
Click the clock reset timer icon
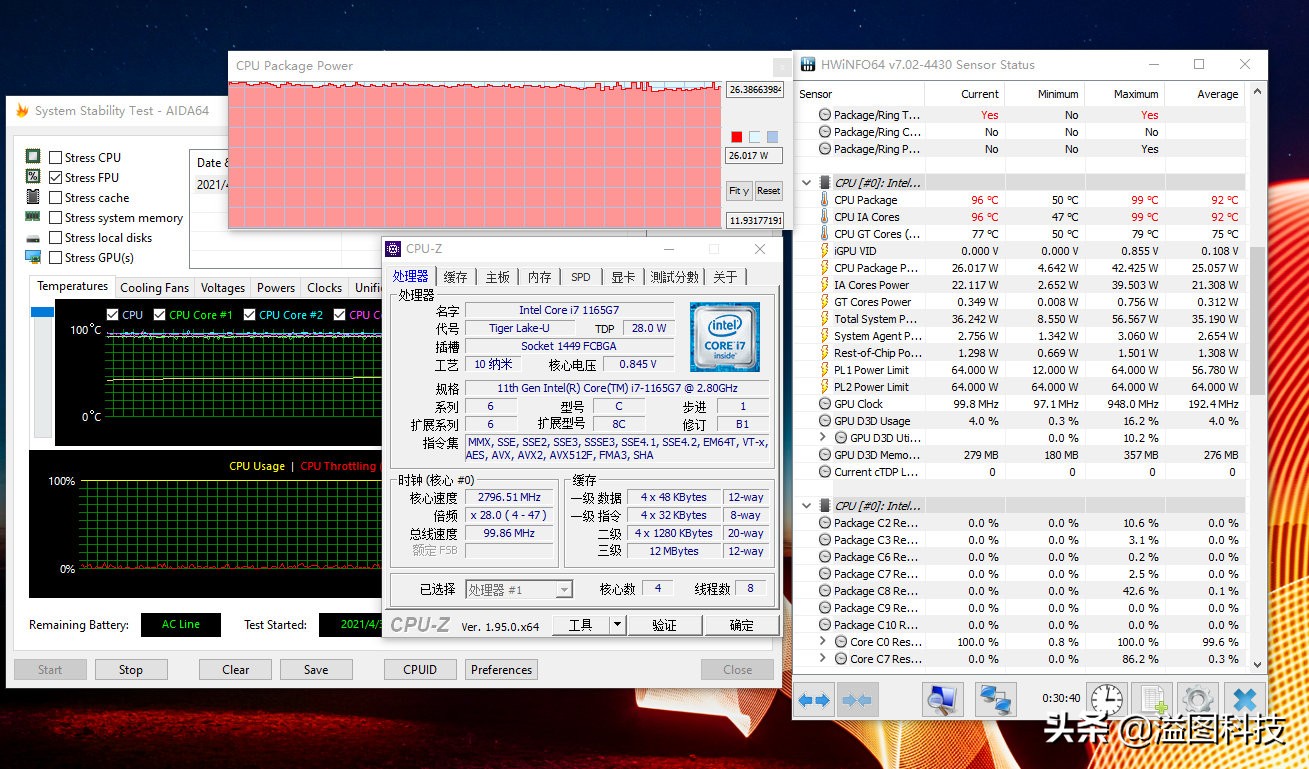pyautogui.click(x=1106, y=699)
